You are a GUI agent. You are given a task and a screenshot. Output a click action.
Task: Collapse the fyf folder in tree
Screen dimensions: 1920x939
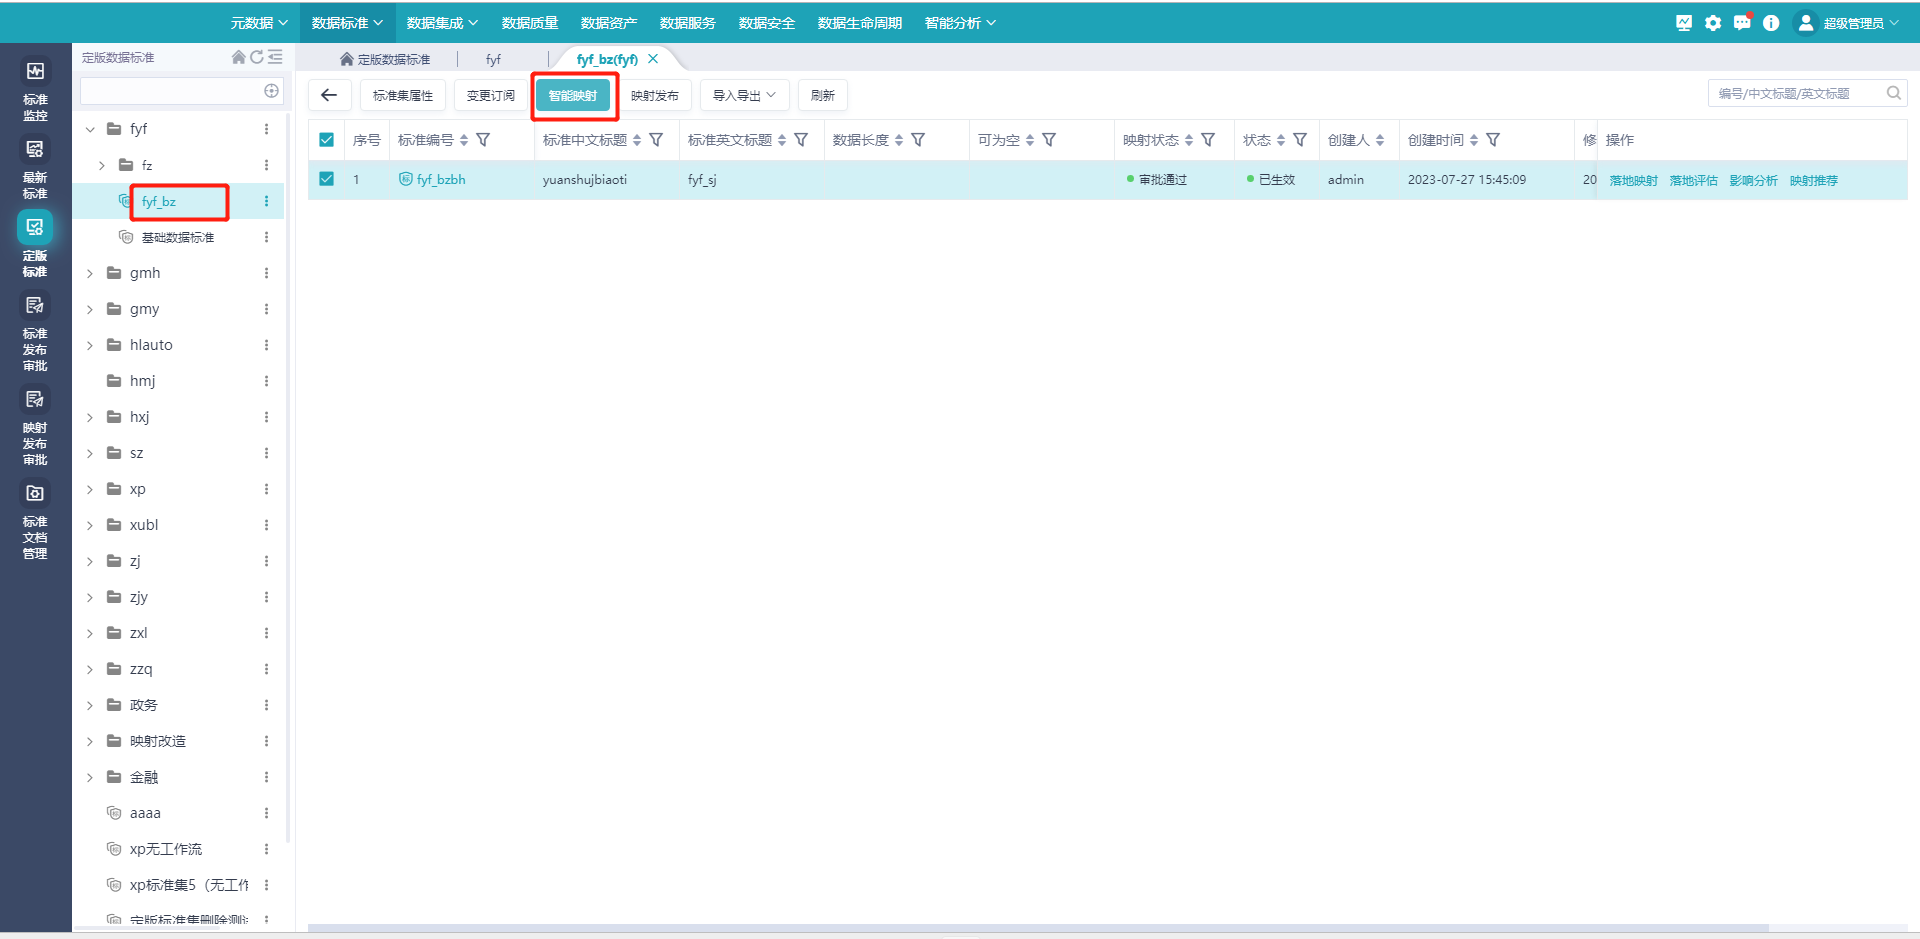click(90, 129)
